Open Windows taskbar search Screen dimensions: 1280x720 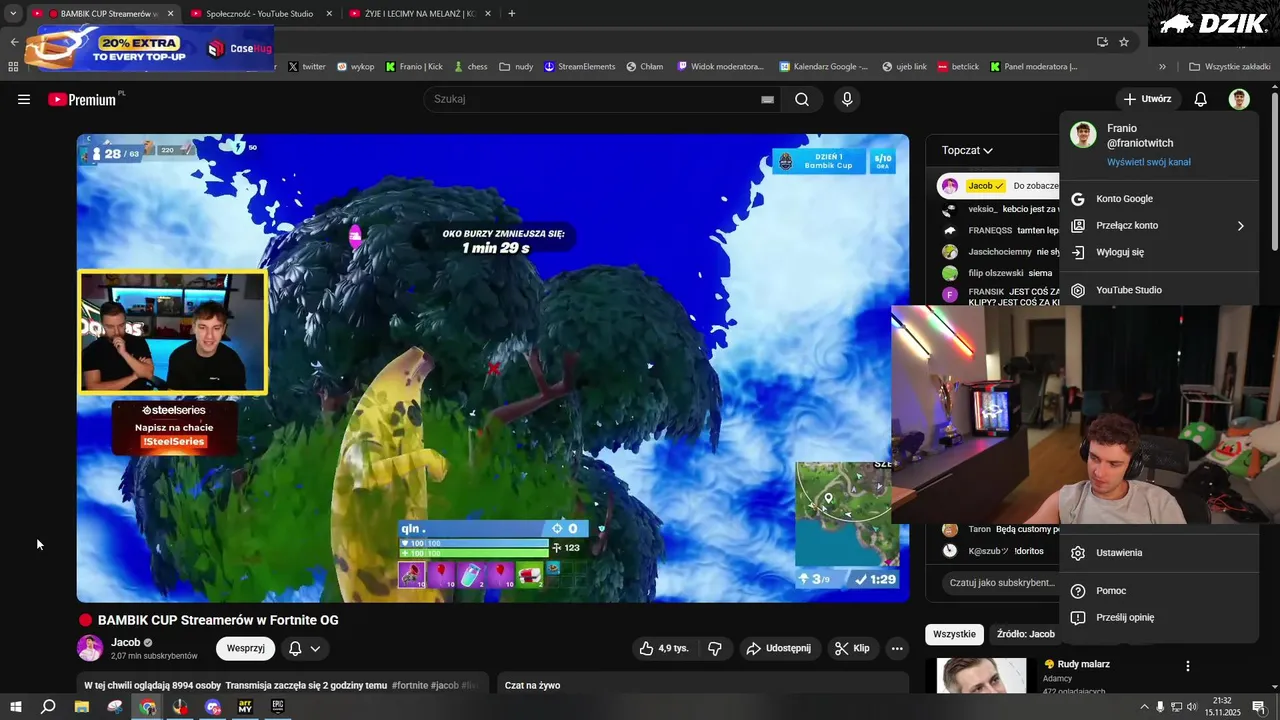point(47,707)
